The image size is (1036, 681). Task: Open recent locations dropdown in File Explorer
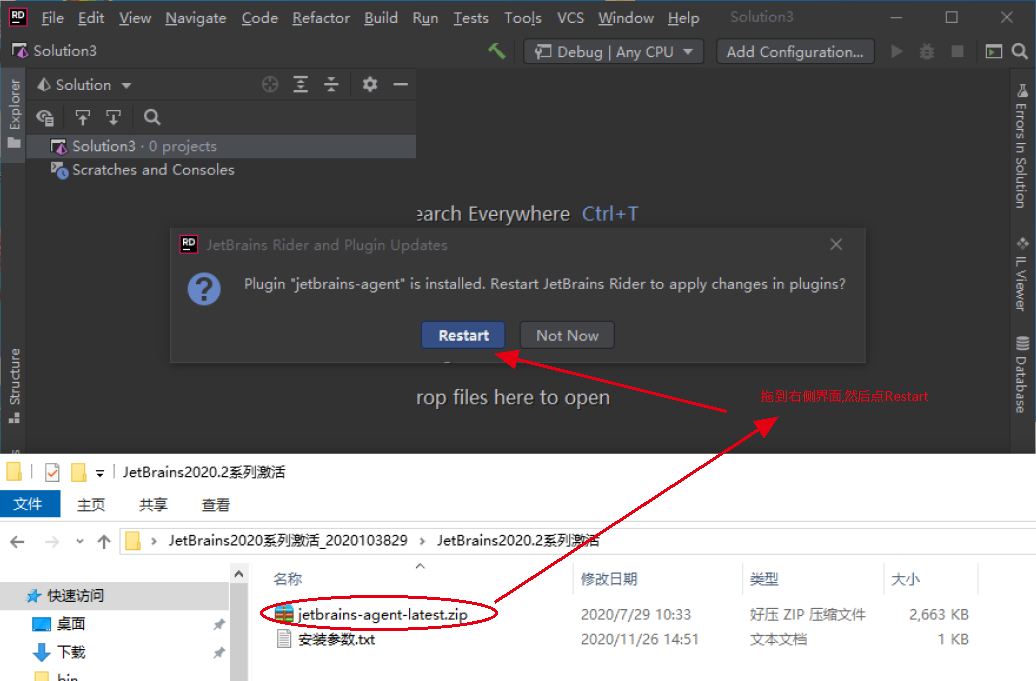coord(79,541)
